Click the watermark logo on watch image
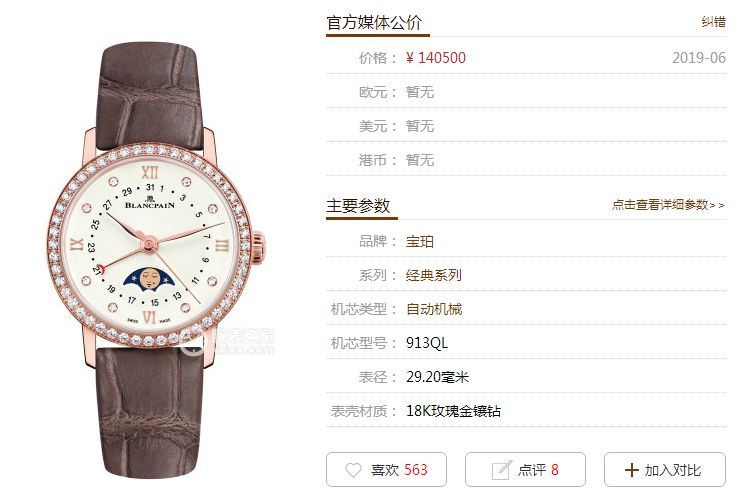 point(228,343)
